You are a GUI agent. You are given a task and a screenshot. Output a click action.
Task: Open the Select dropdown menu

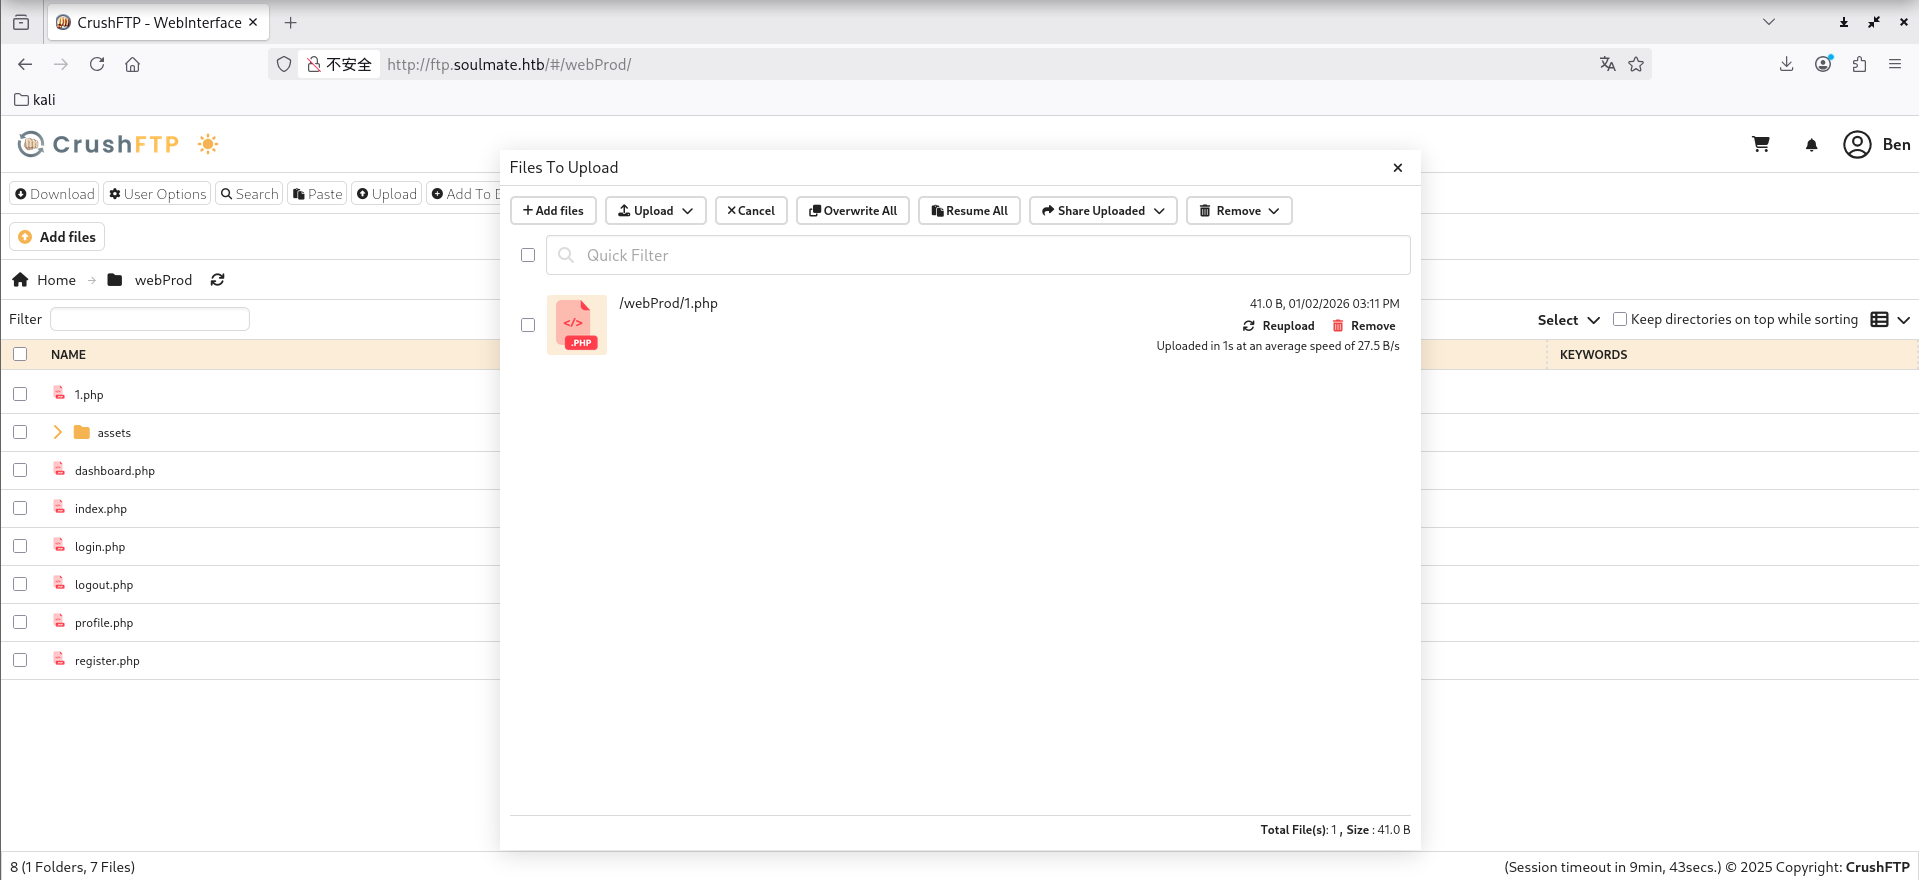click(x=1568, y=320)
